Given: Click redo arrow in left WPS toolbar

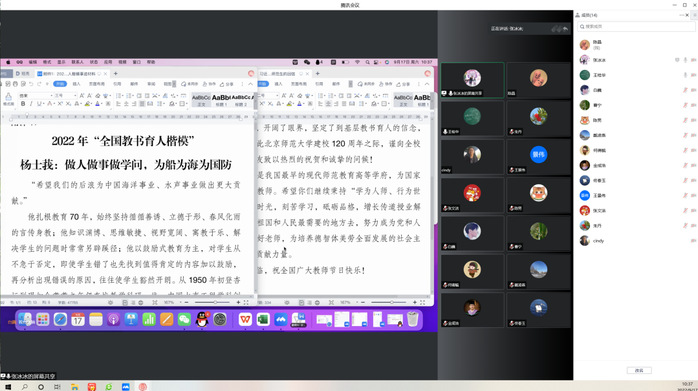Looking at the screenshot, I should tap(39, 84).
